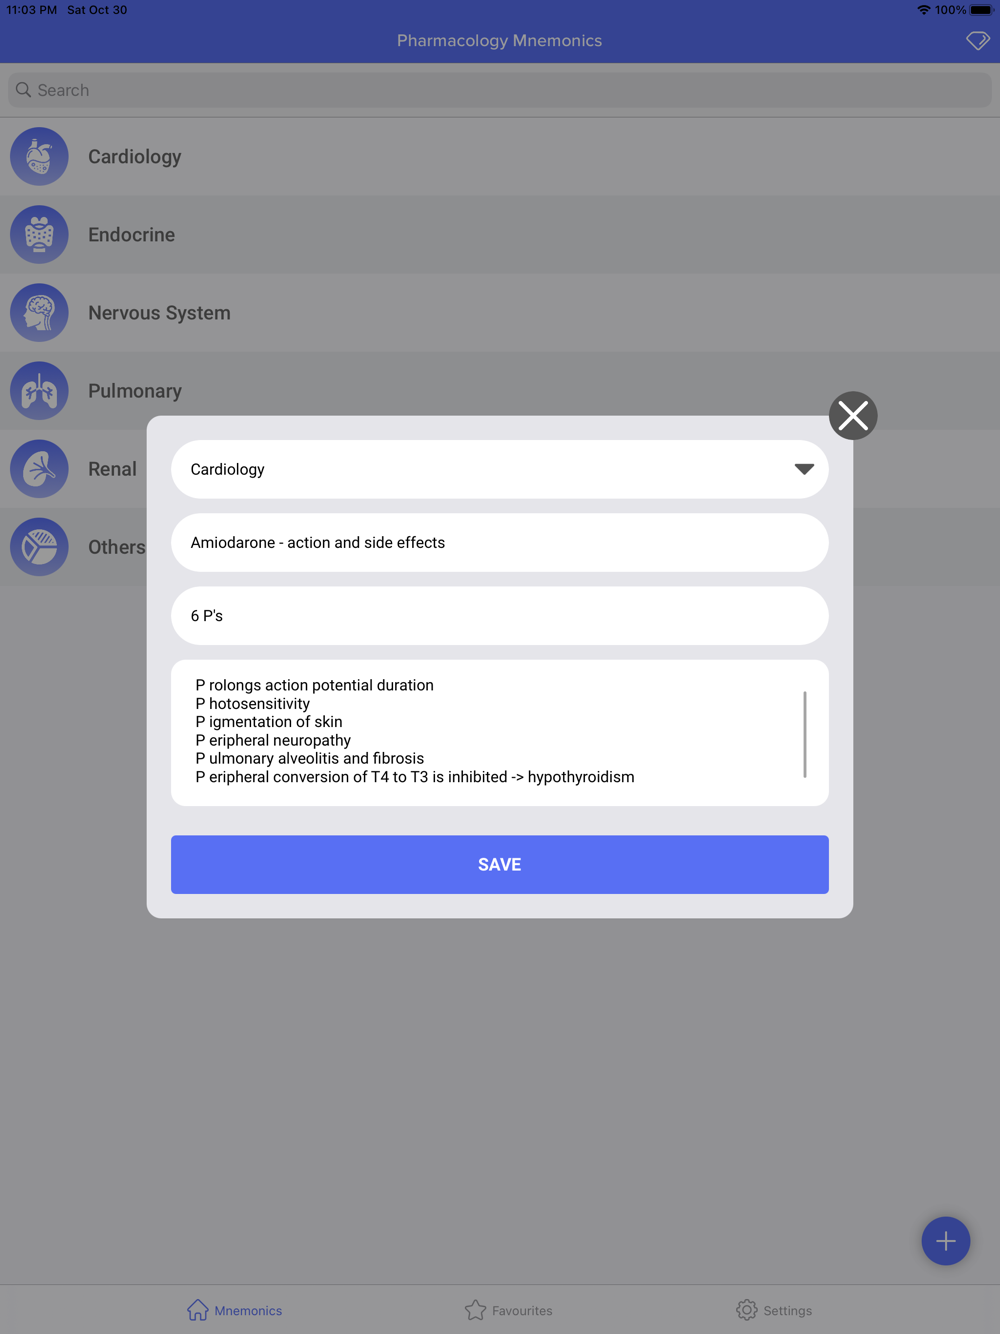1000x1334 pixels.
Task: Save the mnemonic with SAVE button
Action: (500, 865)
